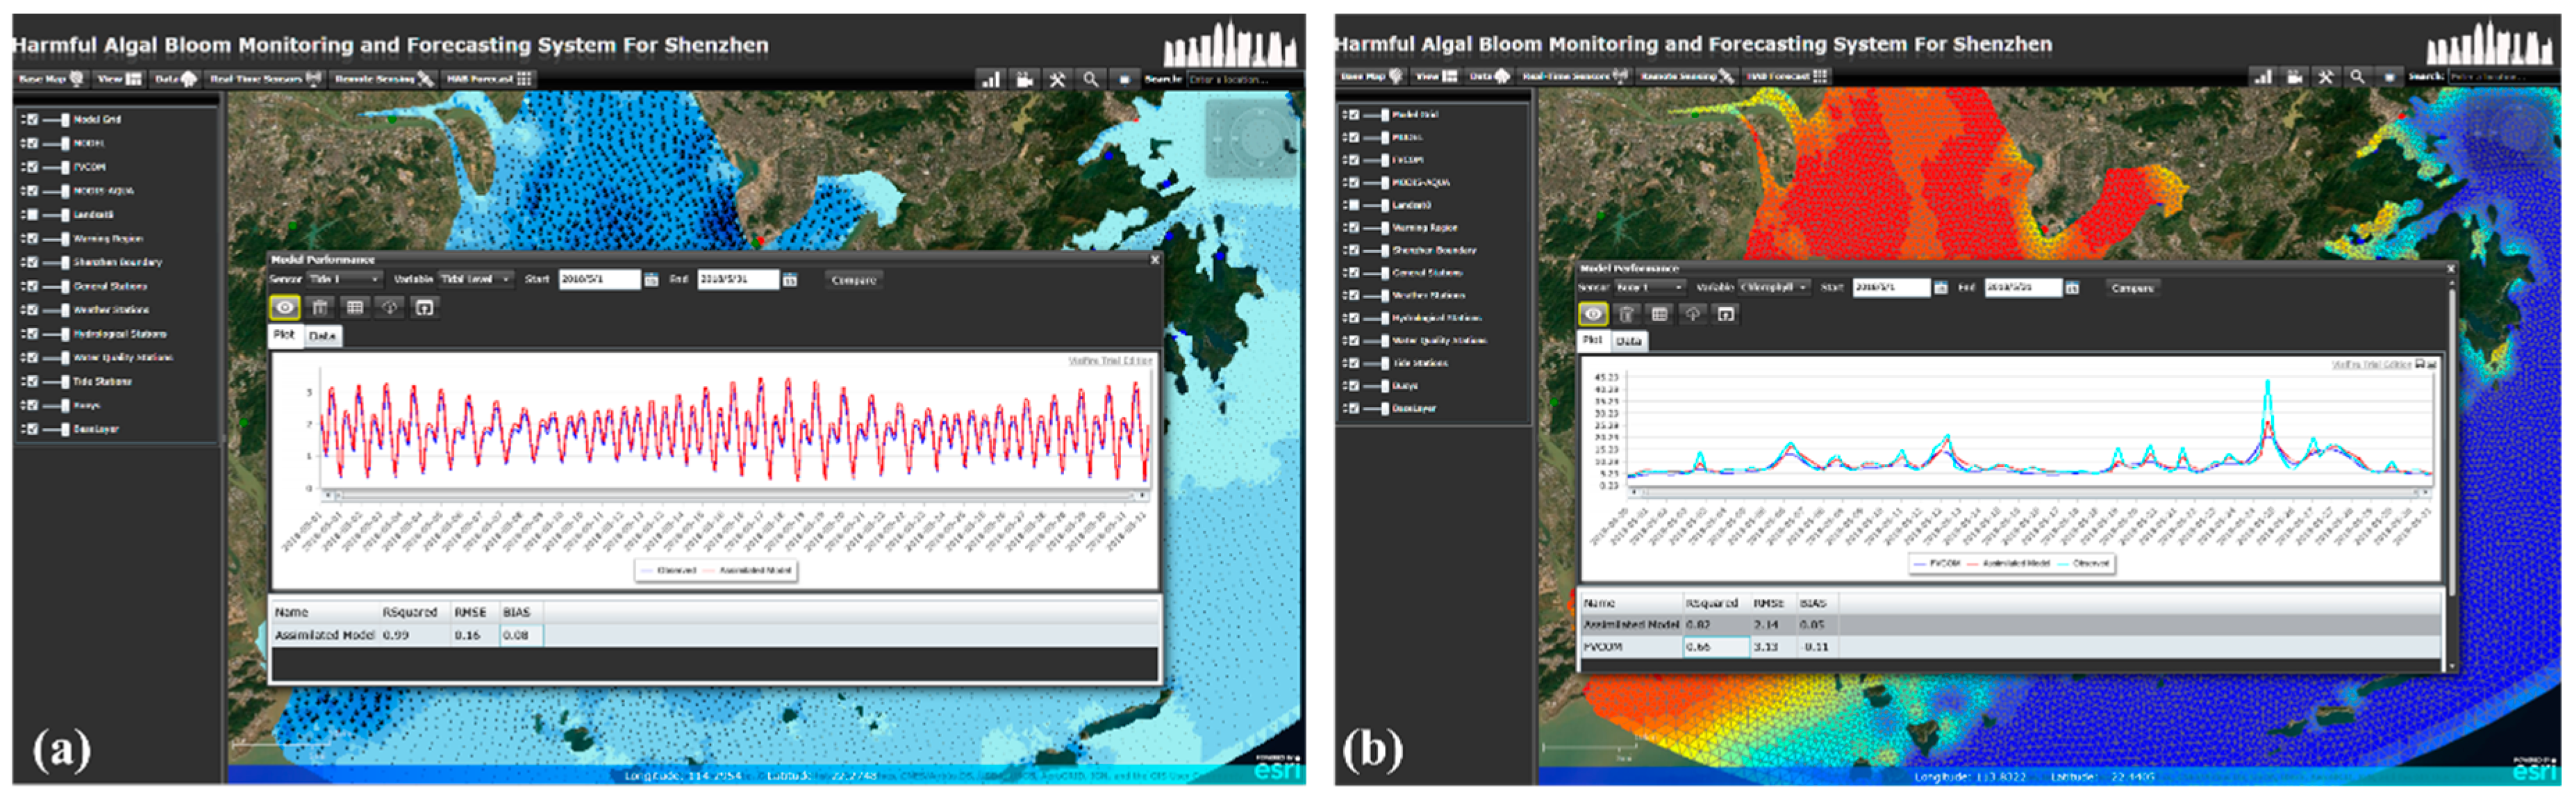Open the Remote Sensing menu in screenshot (b)
This screenshot has width=2576, height=808.
click(x=1685, y=76)
